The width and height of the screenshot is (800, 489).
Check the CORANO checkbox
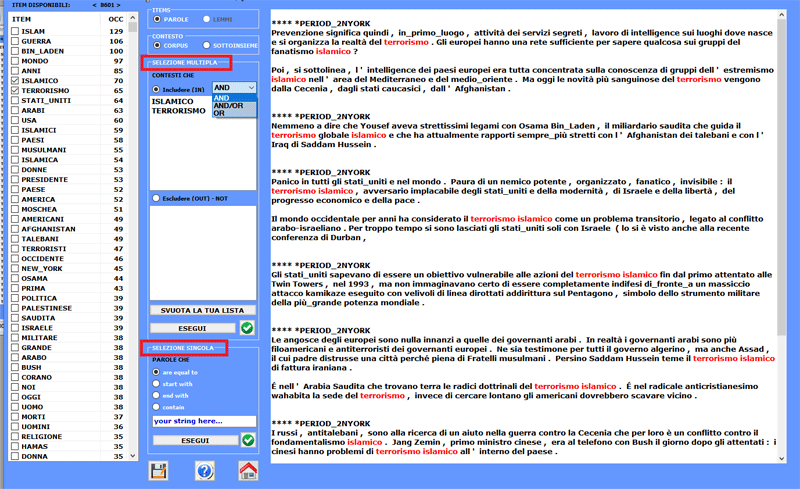[15, 377]
